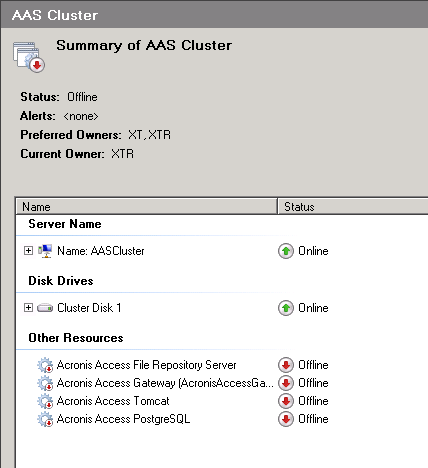
Task: Click the File Repository Server gear icon
Action: [x=45, y=365]
